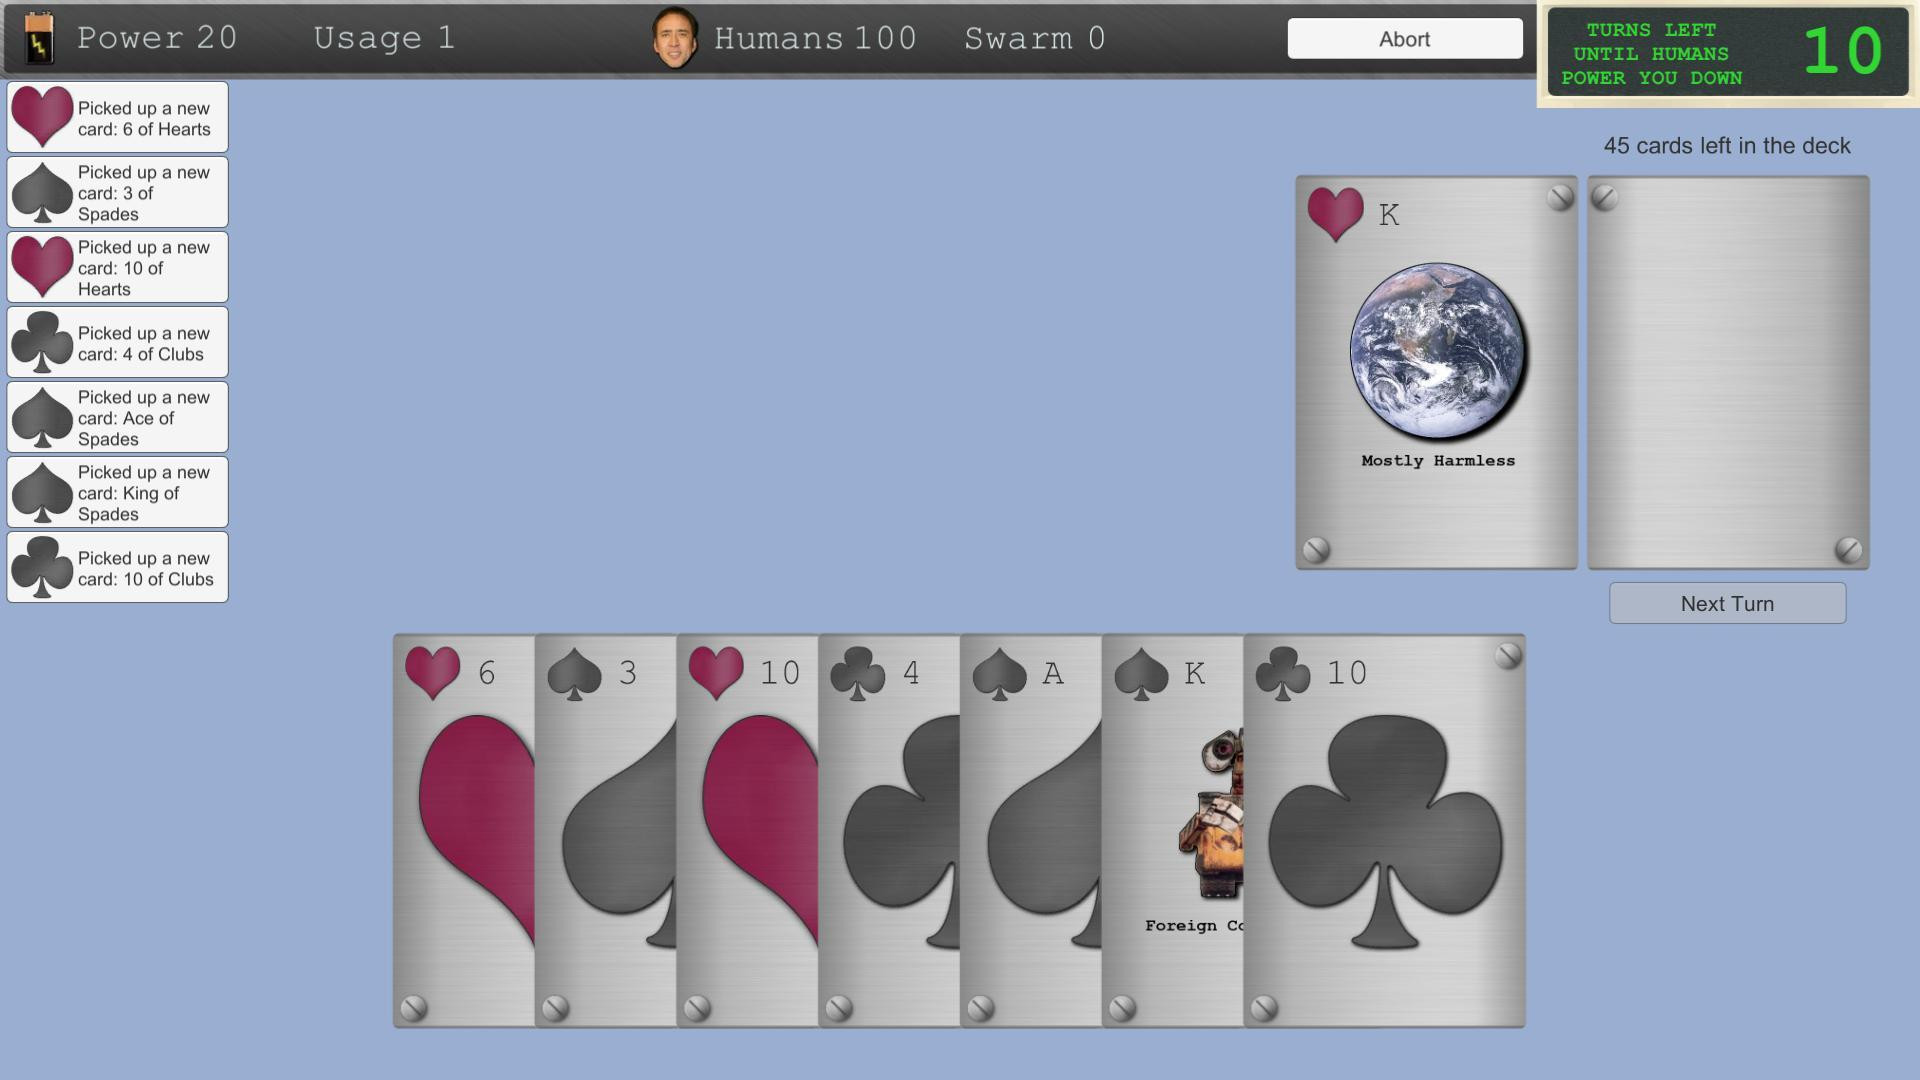The image size is (1920, 1080).
Task: Click log text 'Picked up a new card: 10 of Hearts'
Action: (x=144, y=268)
